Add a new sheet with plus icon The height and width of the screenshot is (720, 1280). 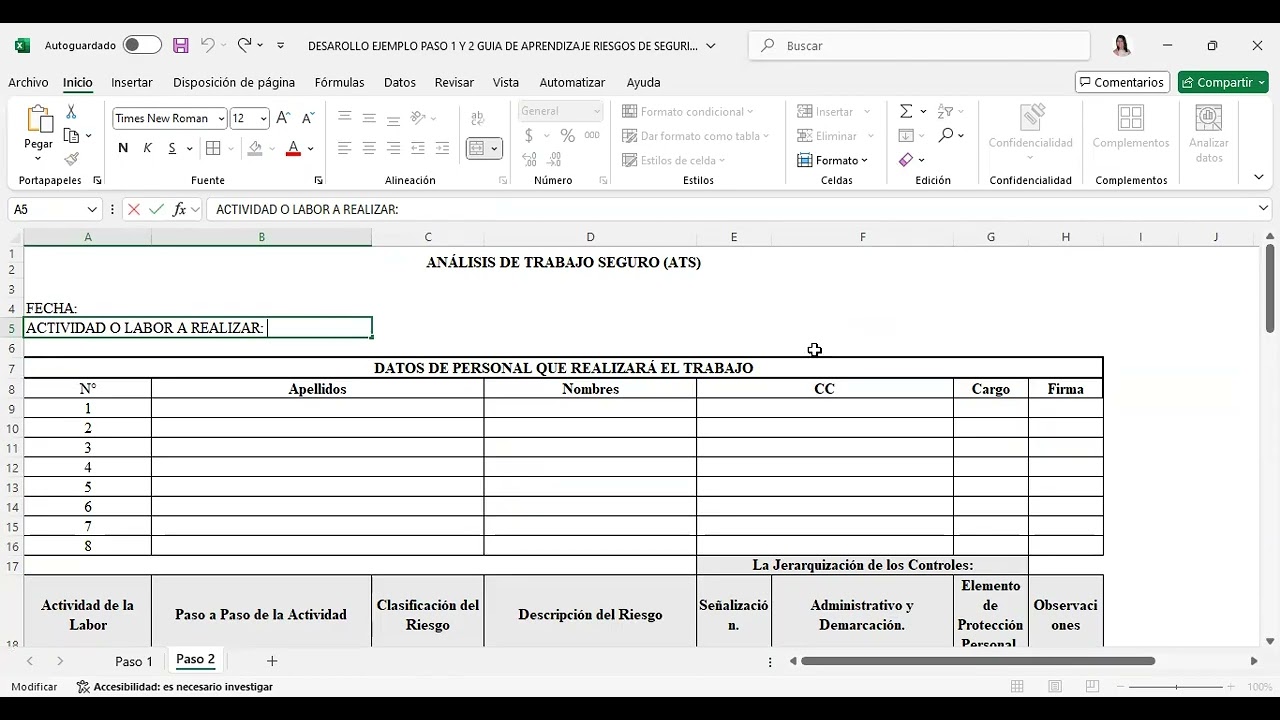click(x=272, y=661)
